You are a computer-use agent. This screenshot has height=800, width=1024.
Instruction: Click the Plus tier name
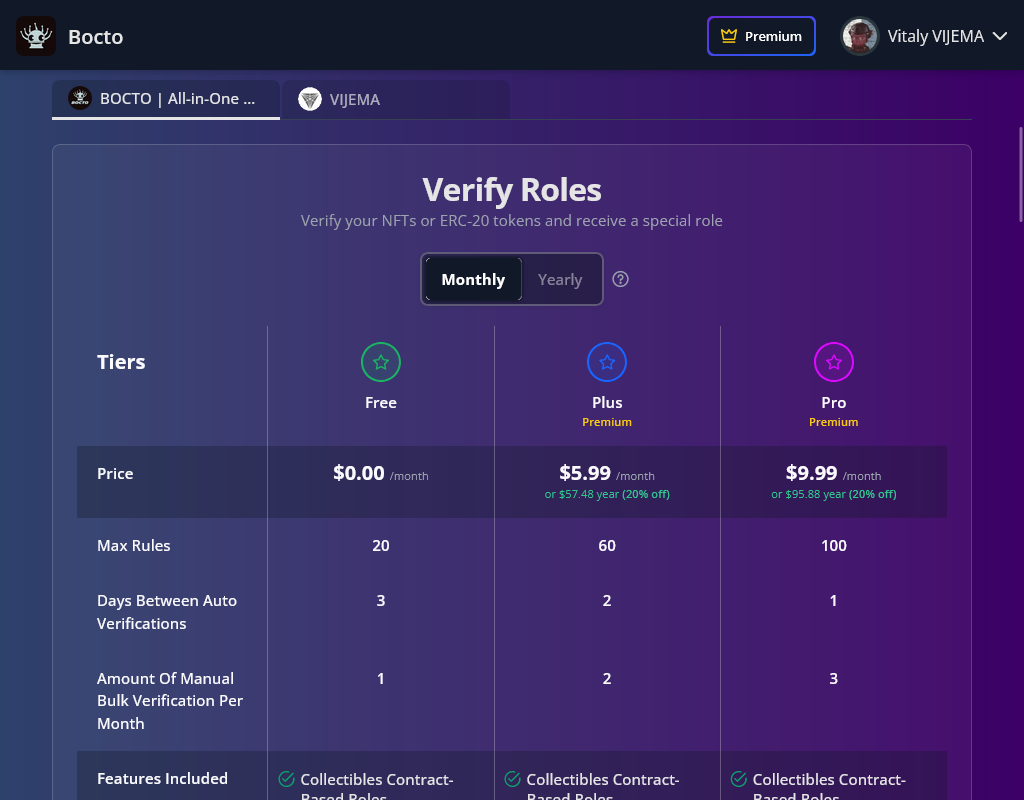click(607, 402)
